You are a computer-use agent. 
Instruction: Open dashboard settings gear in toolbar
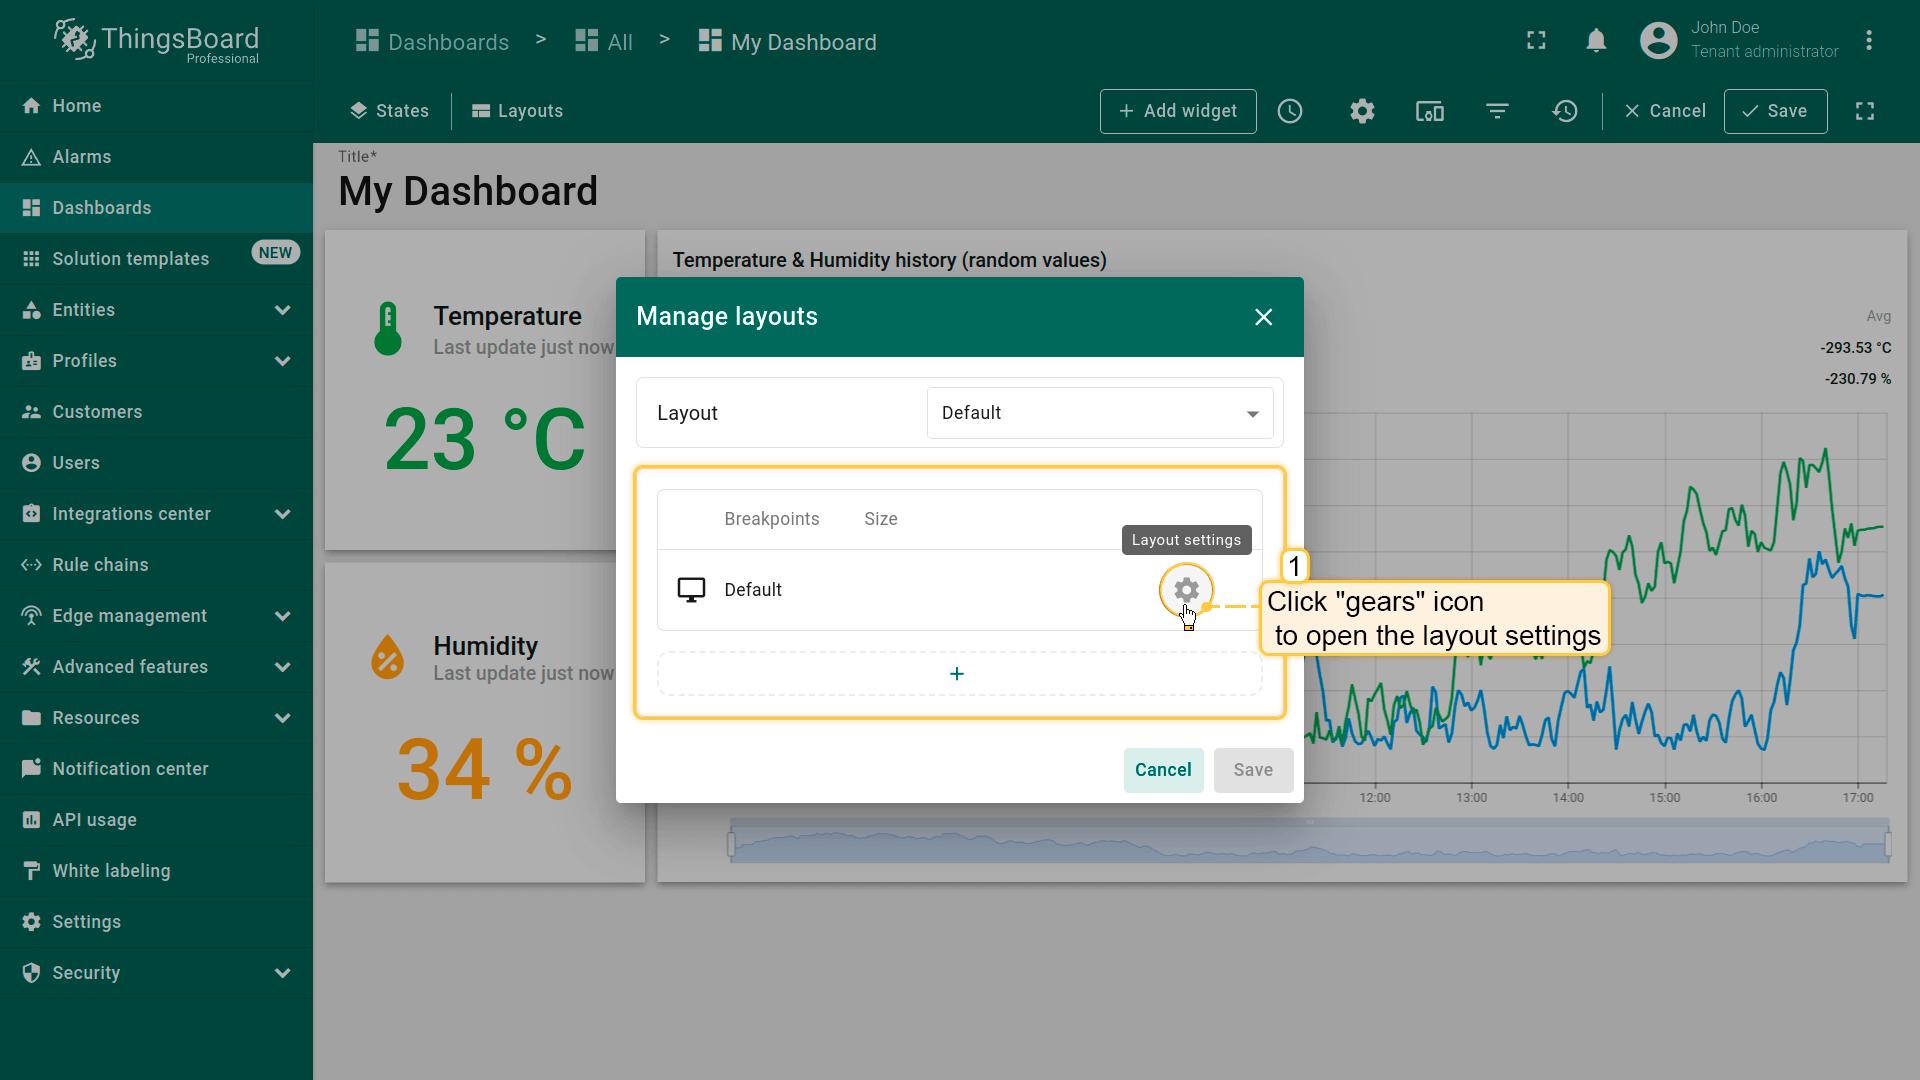(x=1362, y=111)
